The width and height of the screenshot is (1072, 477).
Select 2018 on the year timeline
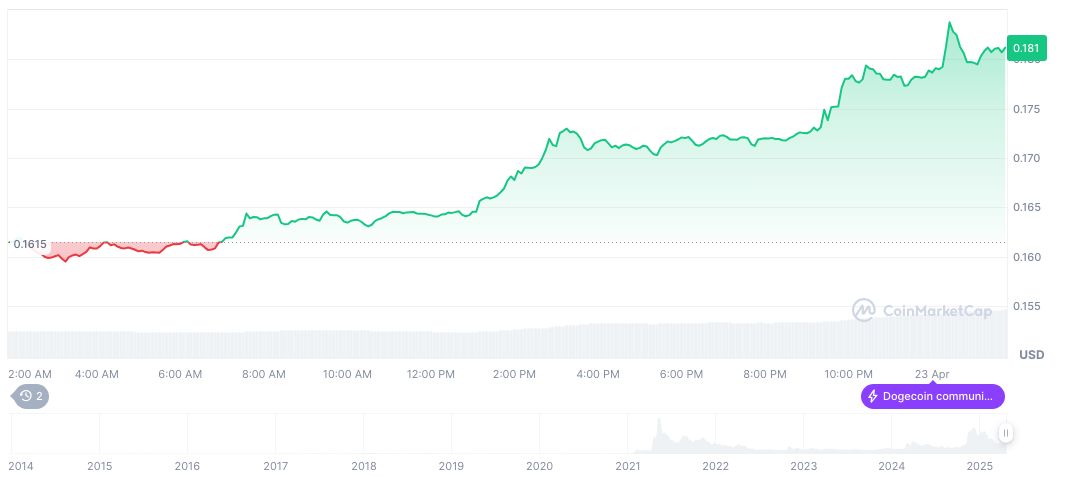click(363, 466)
